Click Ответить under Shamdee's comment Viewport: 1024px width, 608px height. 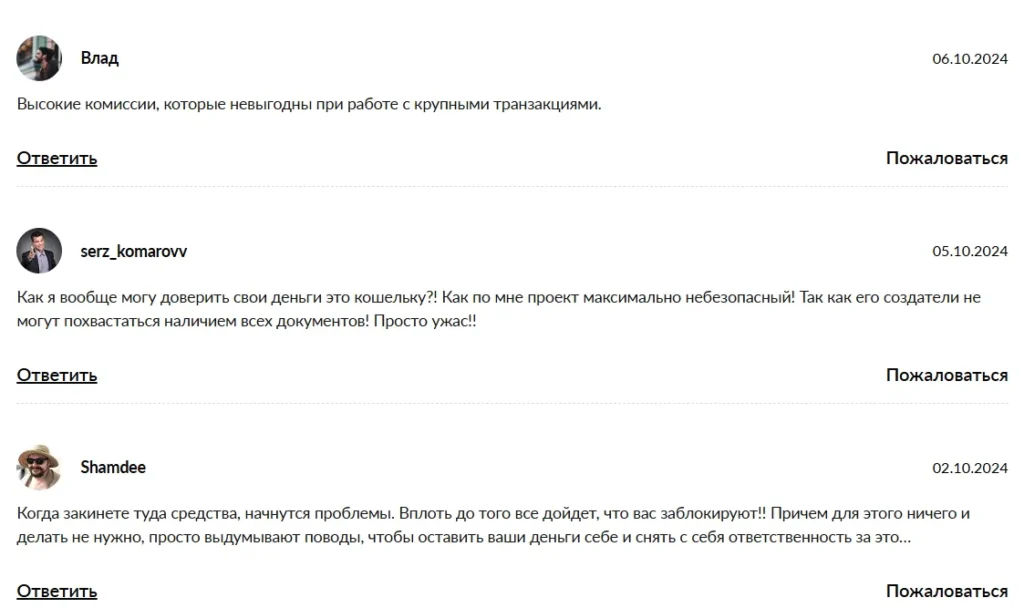pyautogui.click(x=55, y=590)
